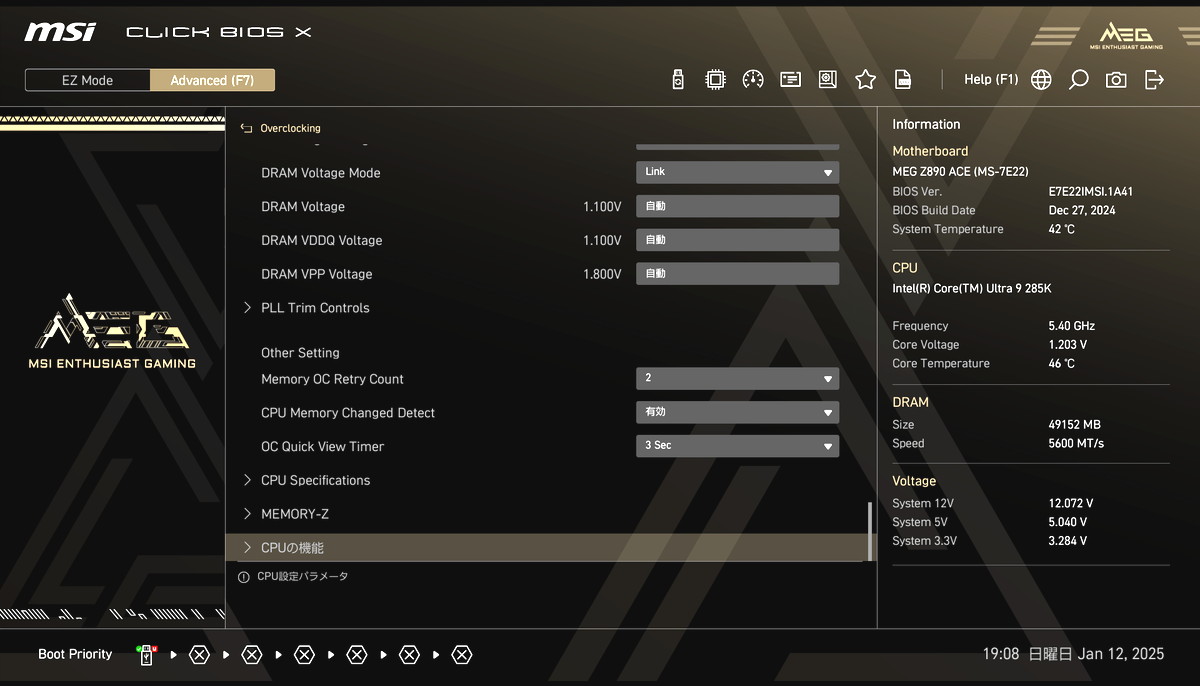Go back using the Overclocking return arrow

247,128
